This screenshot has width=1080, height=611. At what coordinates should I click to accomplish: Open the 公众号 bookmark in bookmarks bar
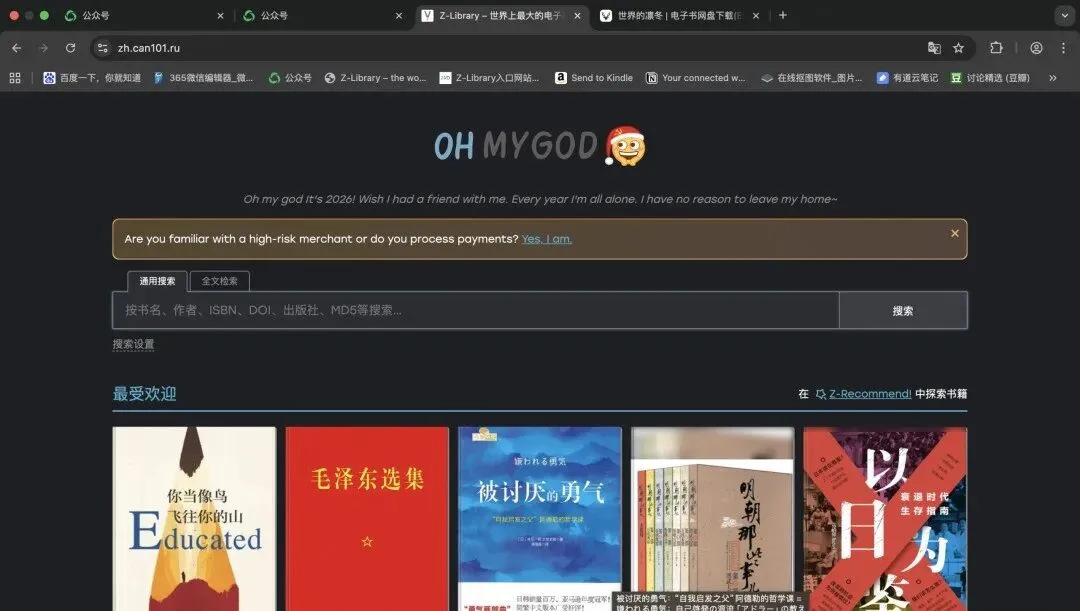pyautogui.click(x=290, y=79)
